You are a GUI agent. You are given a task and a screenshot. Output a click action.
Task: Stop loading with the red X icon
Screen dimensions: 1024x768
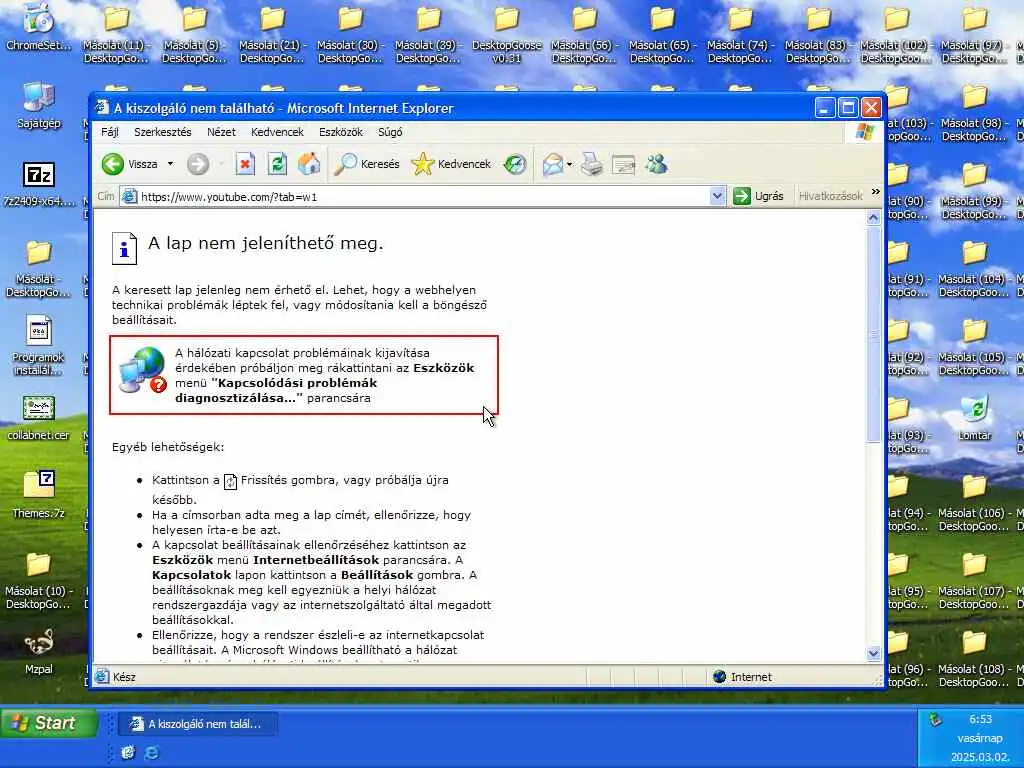245,164
